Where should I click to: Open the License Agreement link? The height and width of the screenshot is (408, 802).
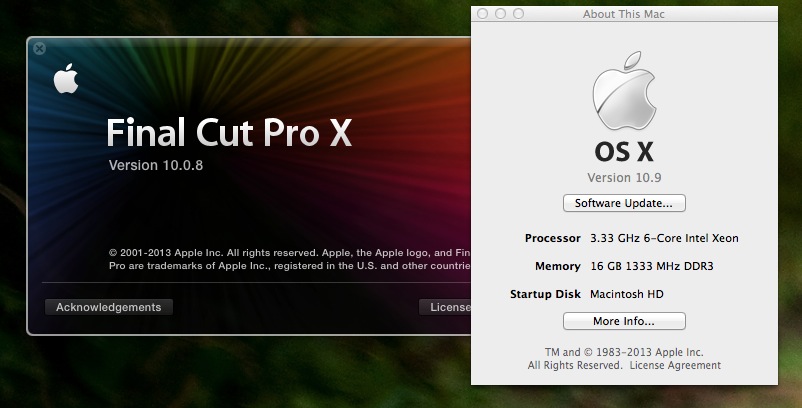[x=675, y=365]
